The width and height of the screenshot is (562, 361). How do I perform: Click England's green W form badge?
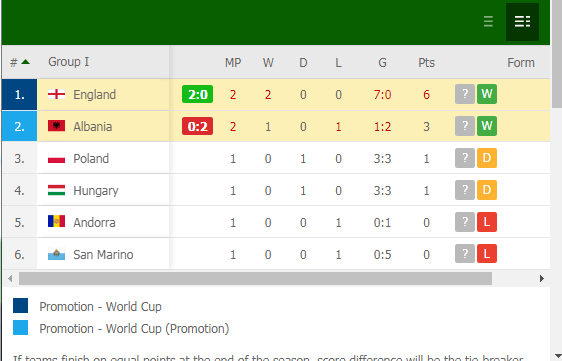click(x=487, y=94)
